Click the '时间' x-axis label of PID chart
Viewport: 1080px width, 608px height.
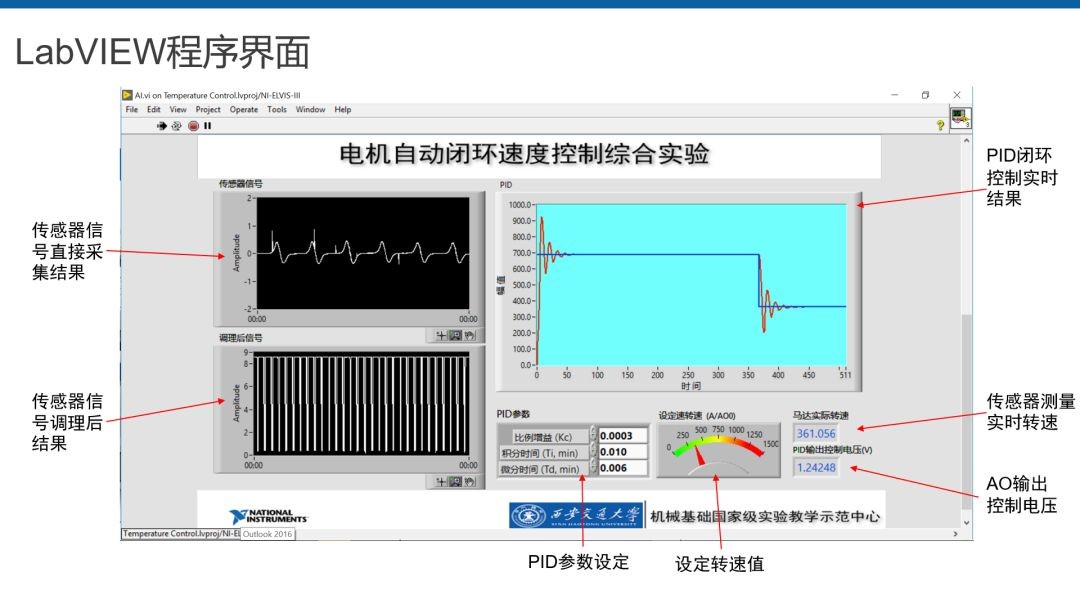[x=691, y=386]
